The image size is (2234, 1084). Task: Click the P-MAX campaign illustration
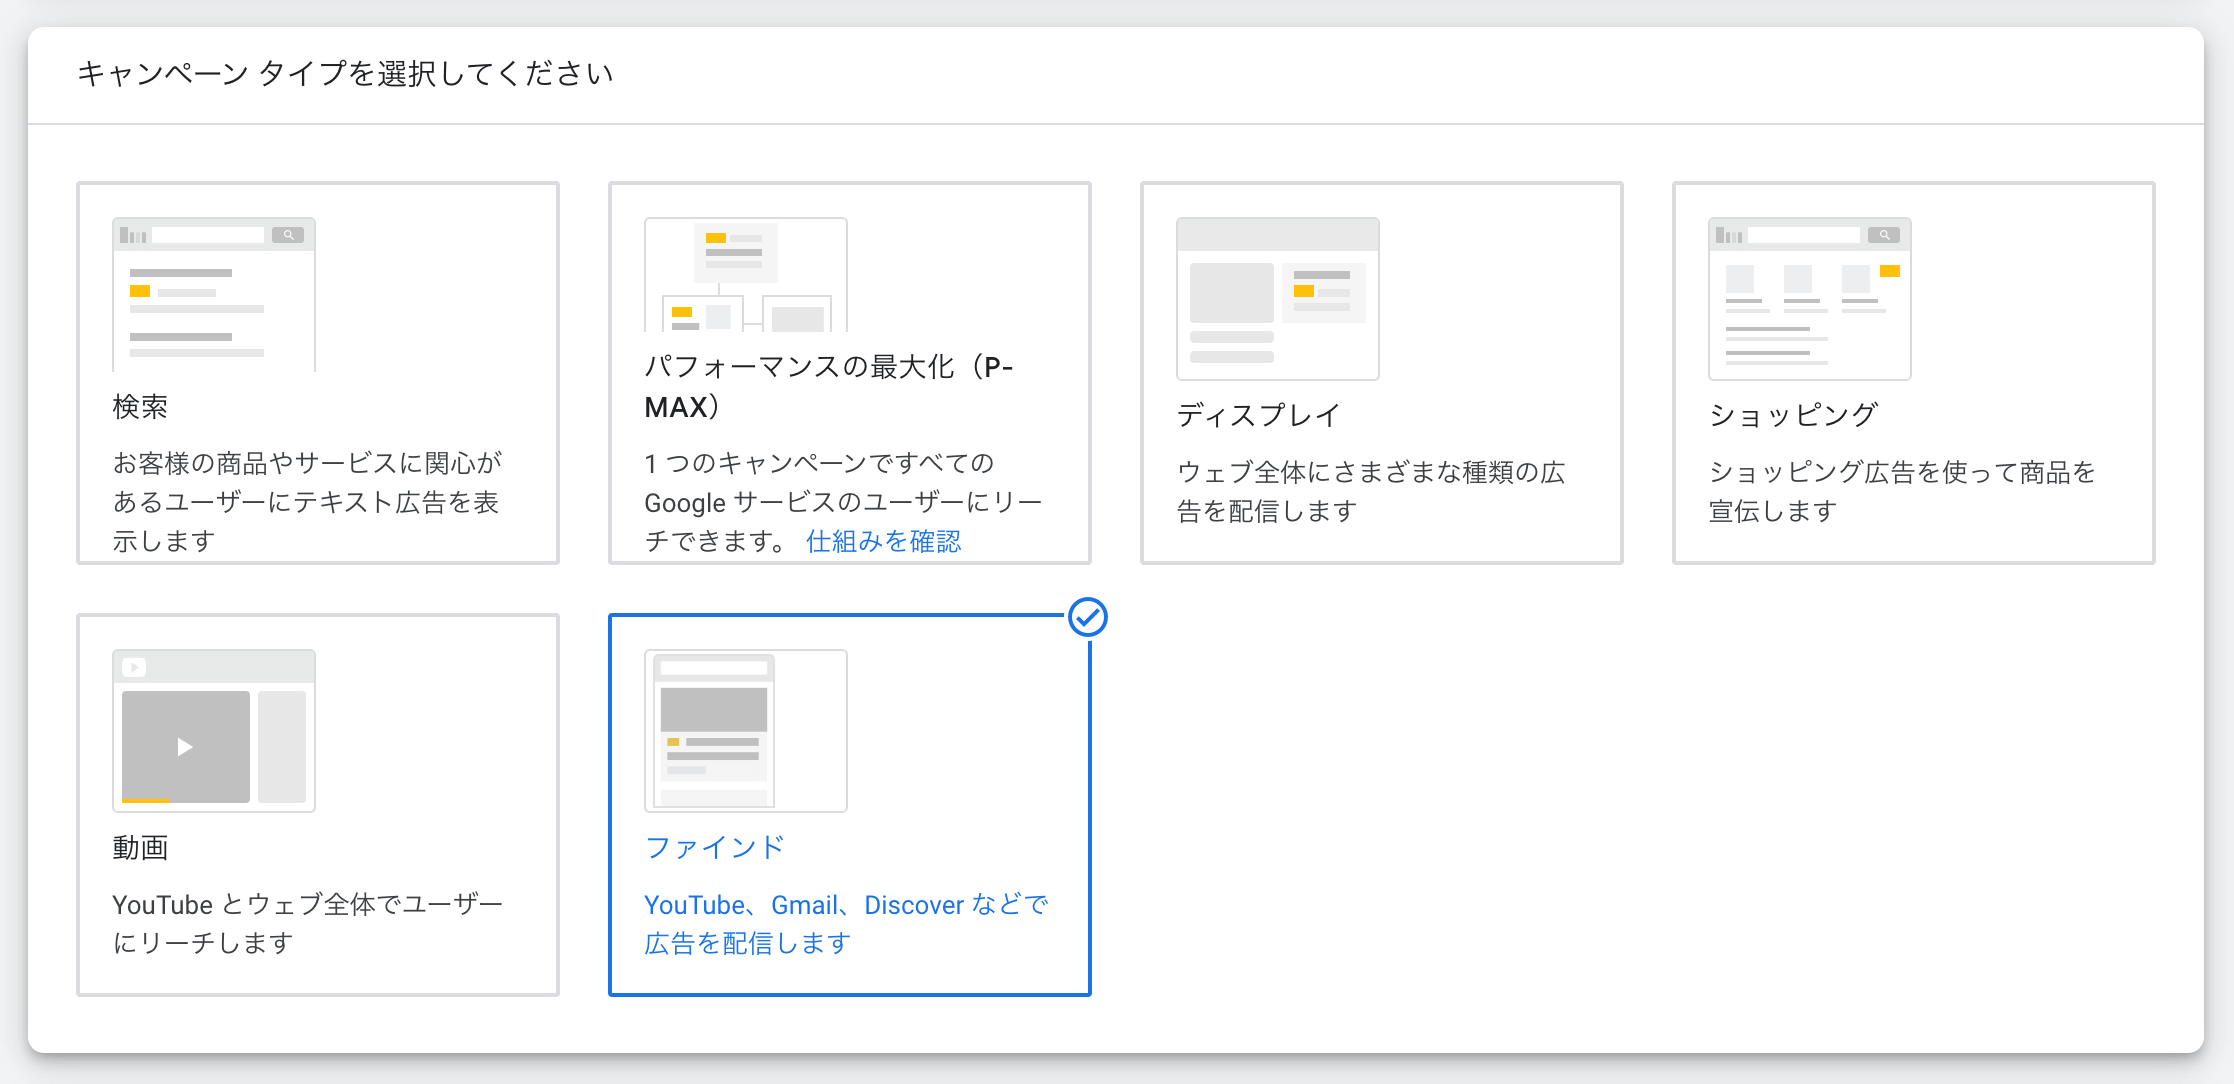(746, 274)
